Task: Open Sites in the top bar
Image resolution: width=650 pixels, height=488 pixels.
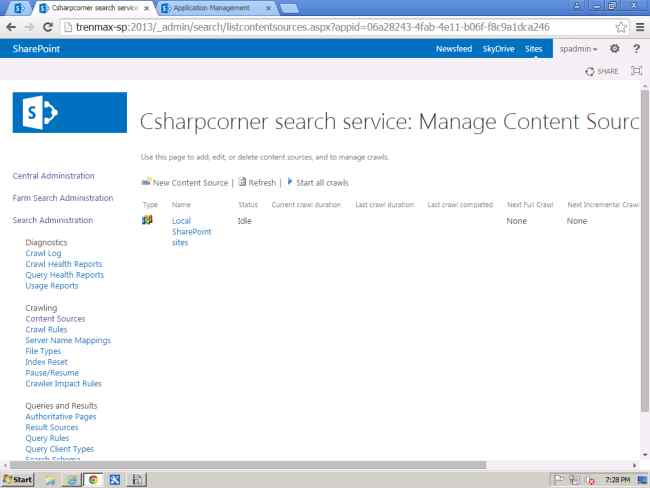Action: coord(534,49)
